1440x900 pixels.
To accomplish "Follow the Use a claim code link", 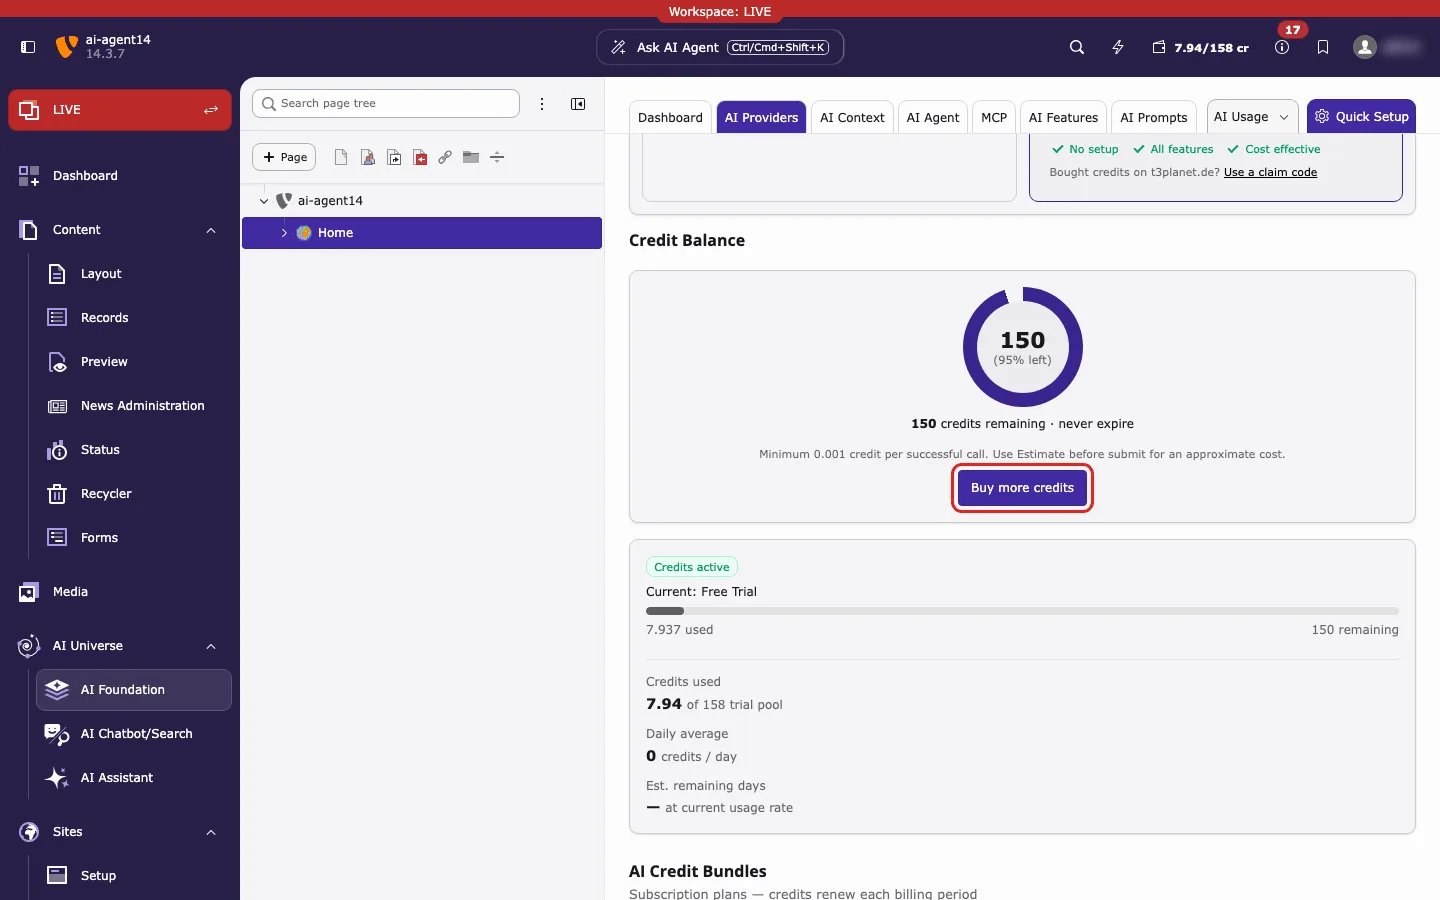I will coord(1270,172).
